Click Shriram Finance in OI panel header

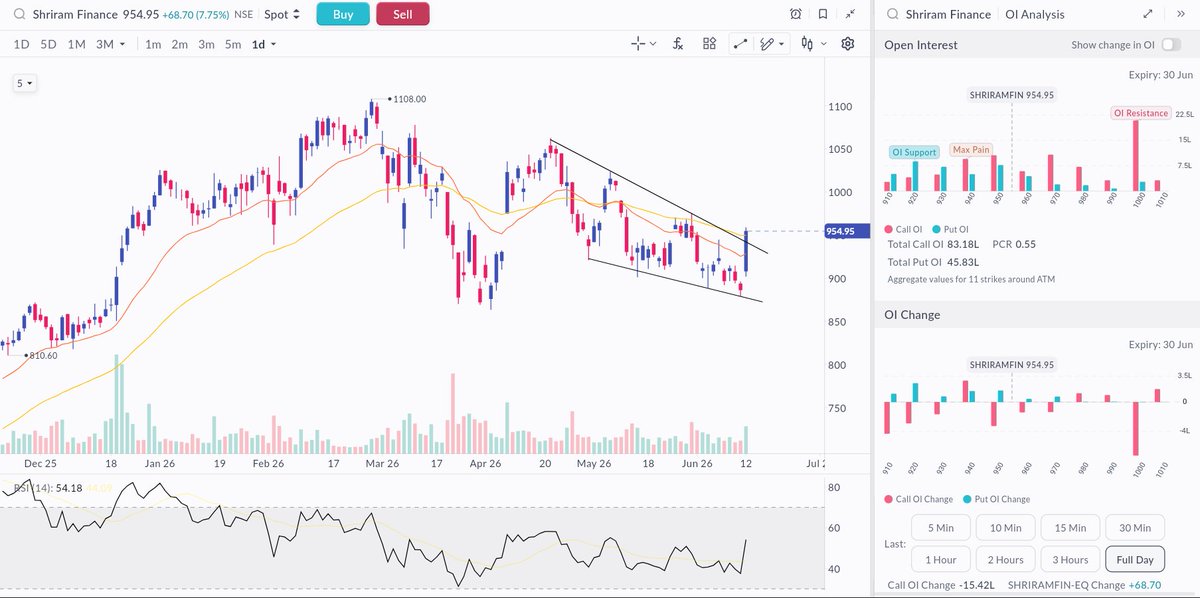[948, 14]
